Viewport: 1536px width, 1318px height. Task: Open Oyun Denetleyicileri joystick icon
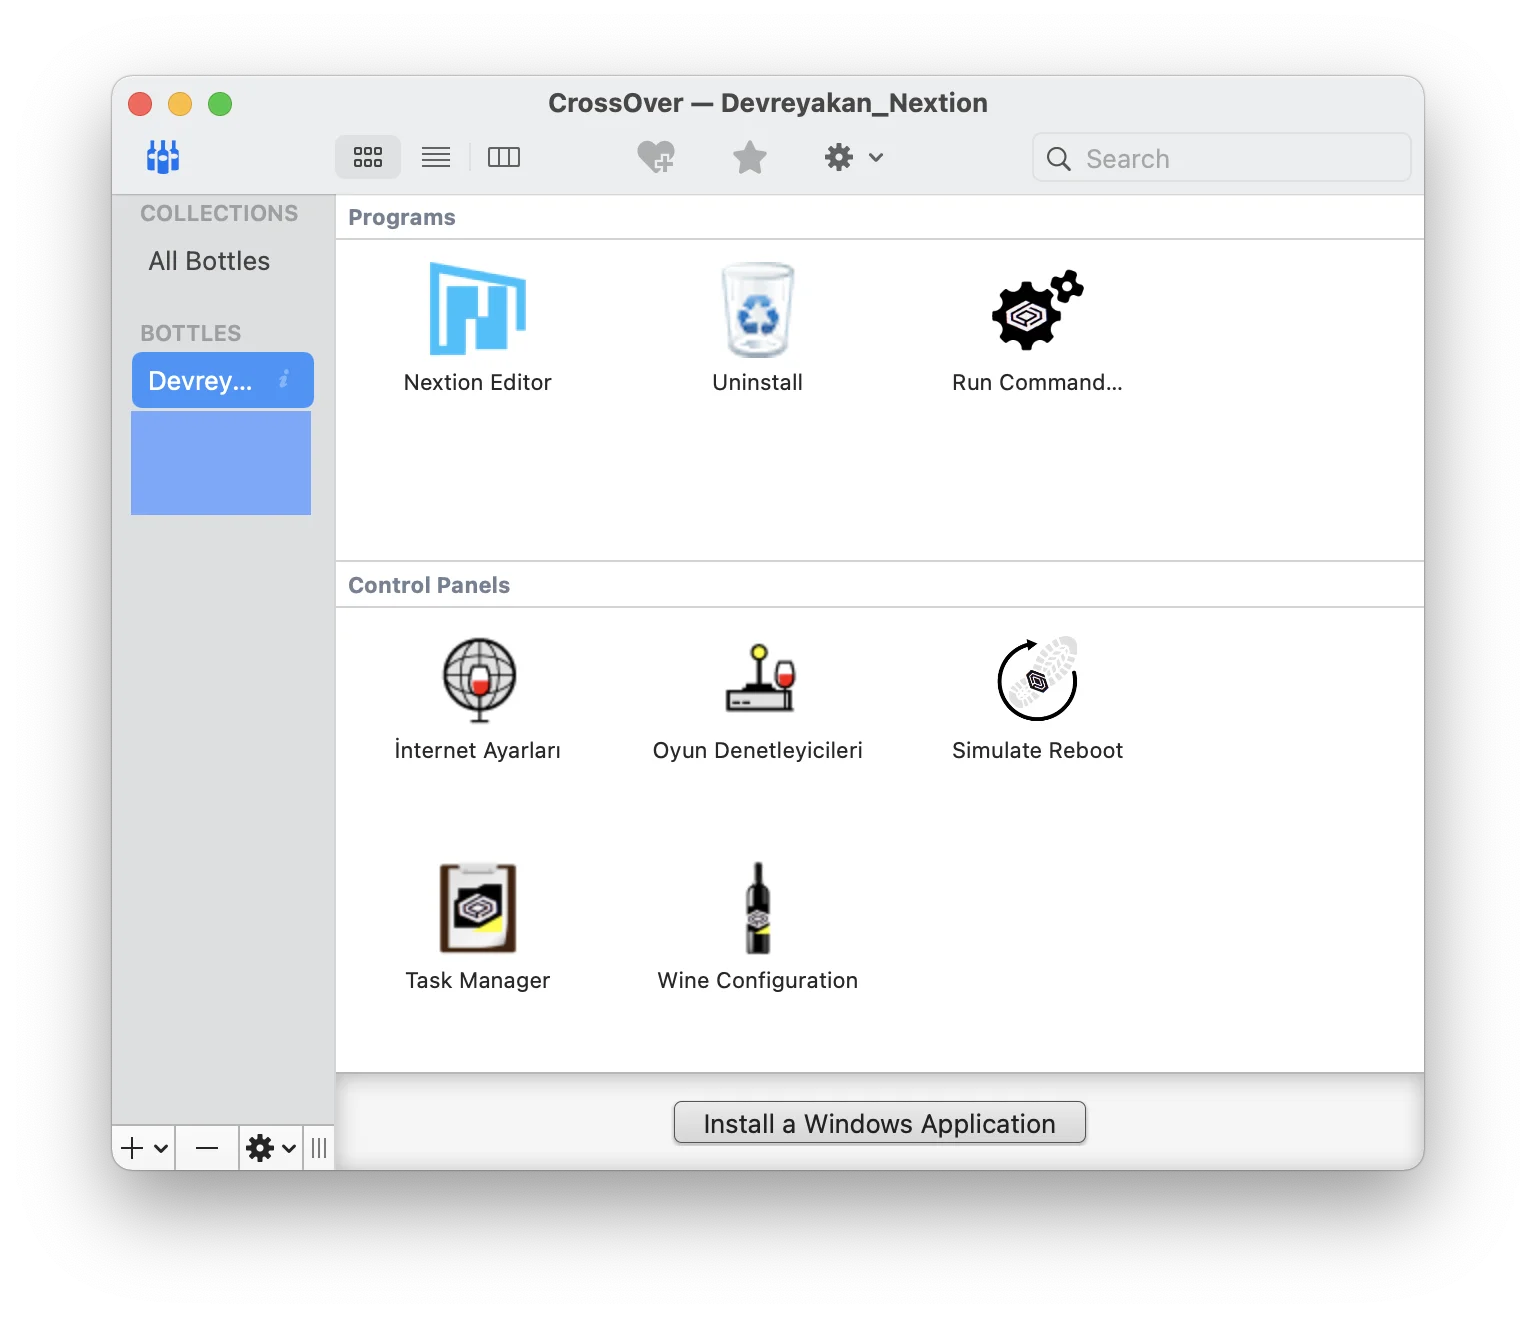click(759, 678)
